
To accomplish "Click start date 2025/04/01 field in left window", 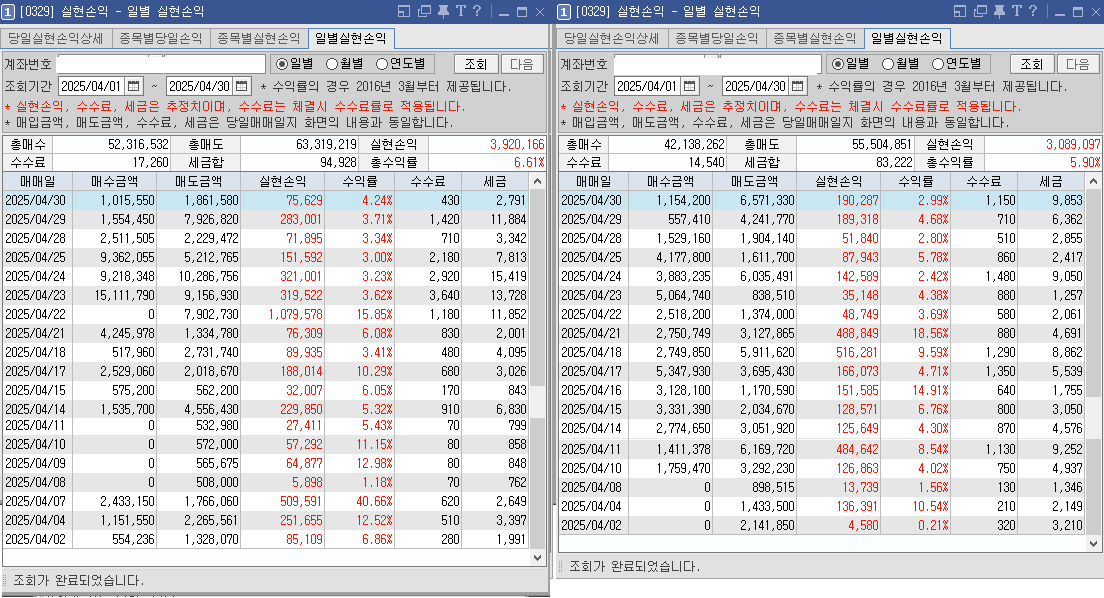I will click(x=92, y=86).
